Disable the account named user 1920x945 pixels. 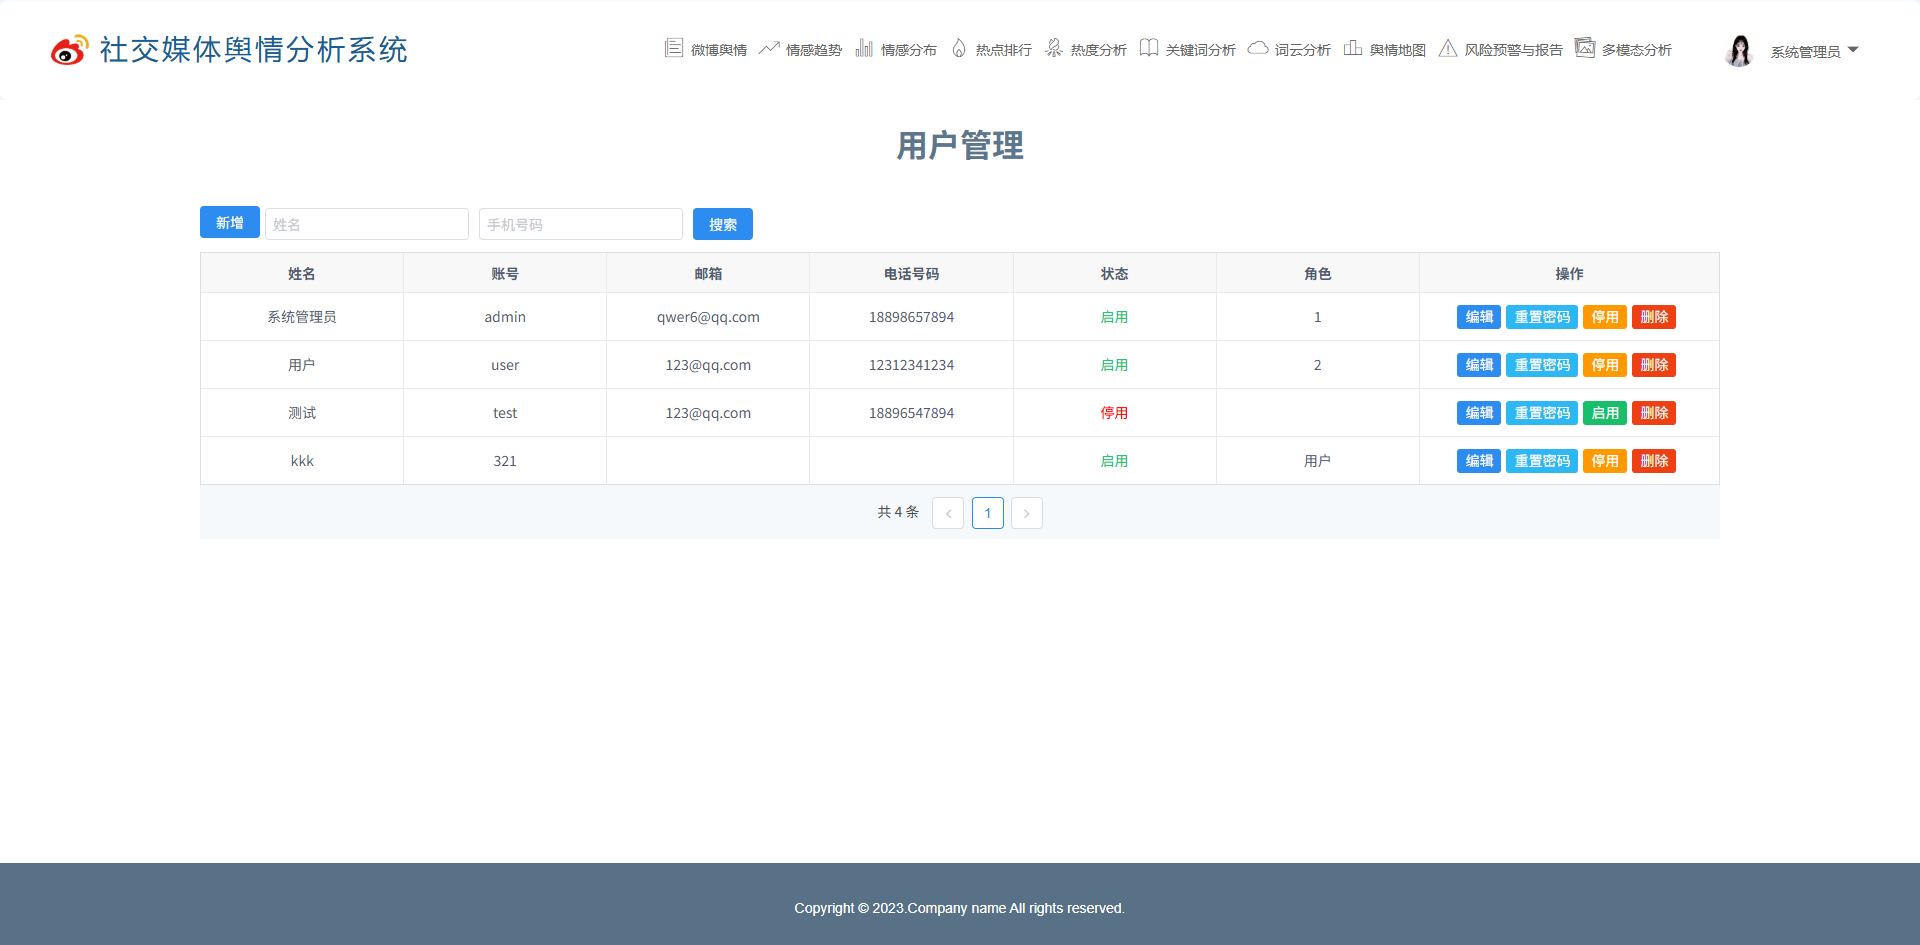coord(1605,365)
